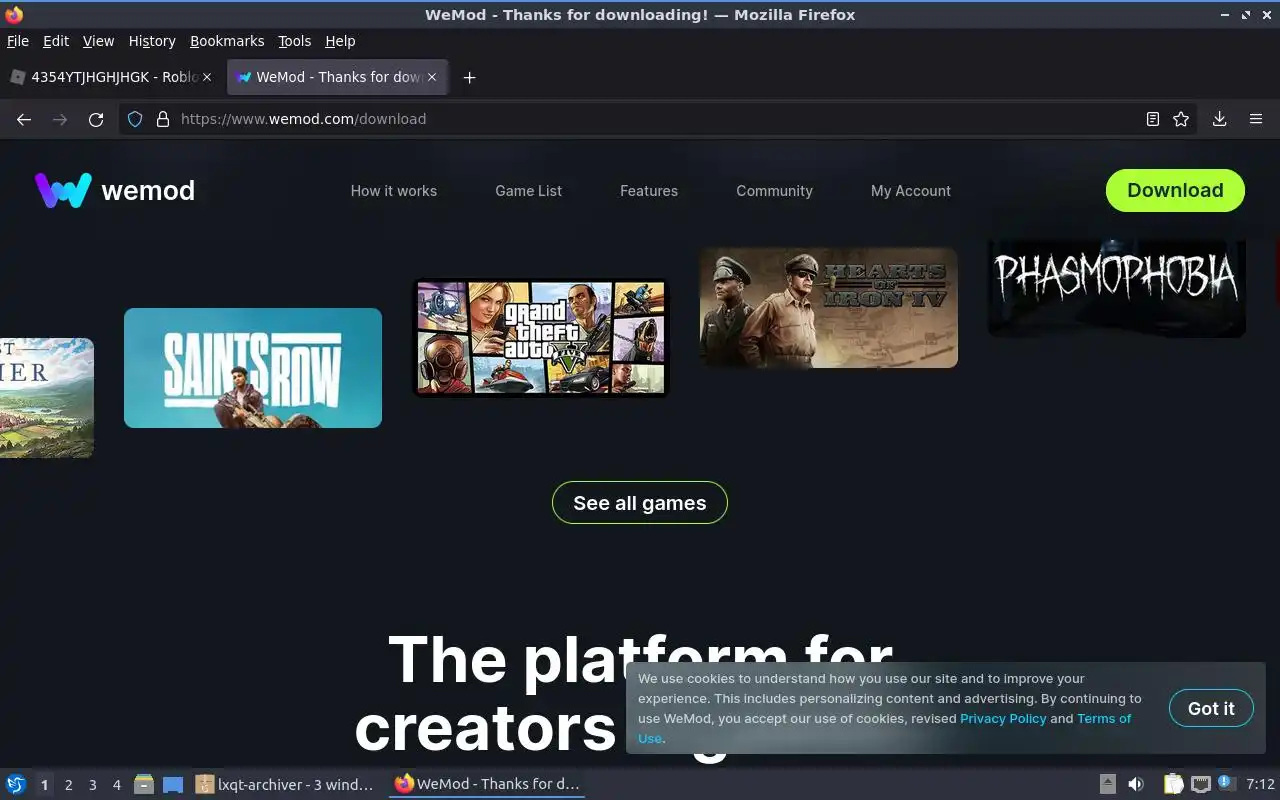
Task: Open the Phasmophobia game card
Action: coord(1117,288)
